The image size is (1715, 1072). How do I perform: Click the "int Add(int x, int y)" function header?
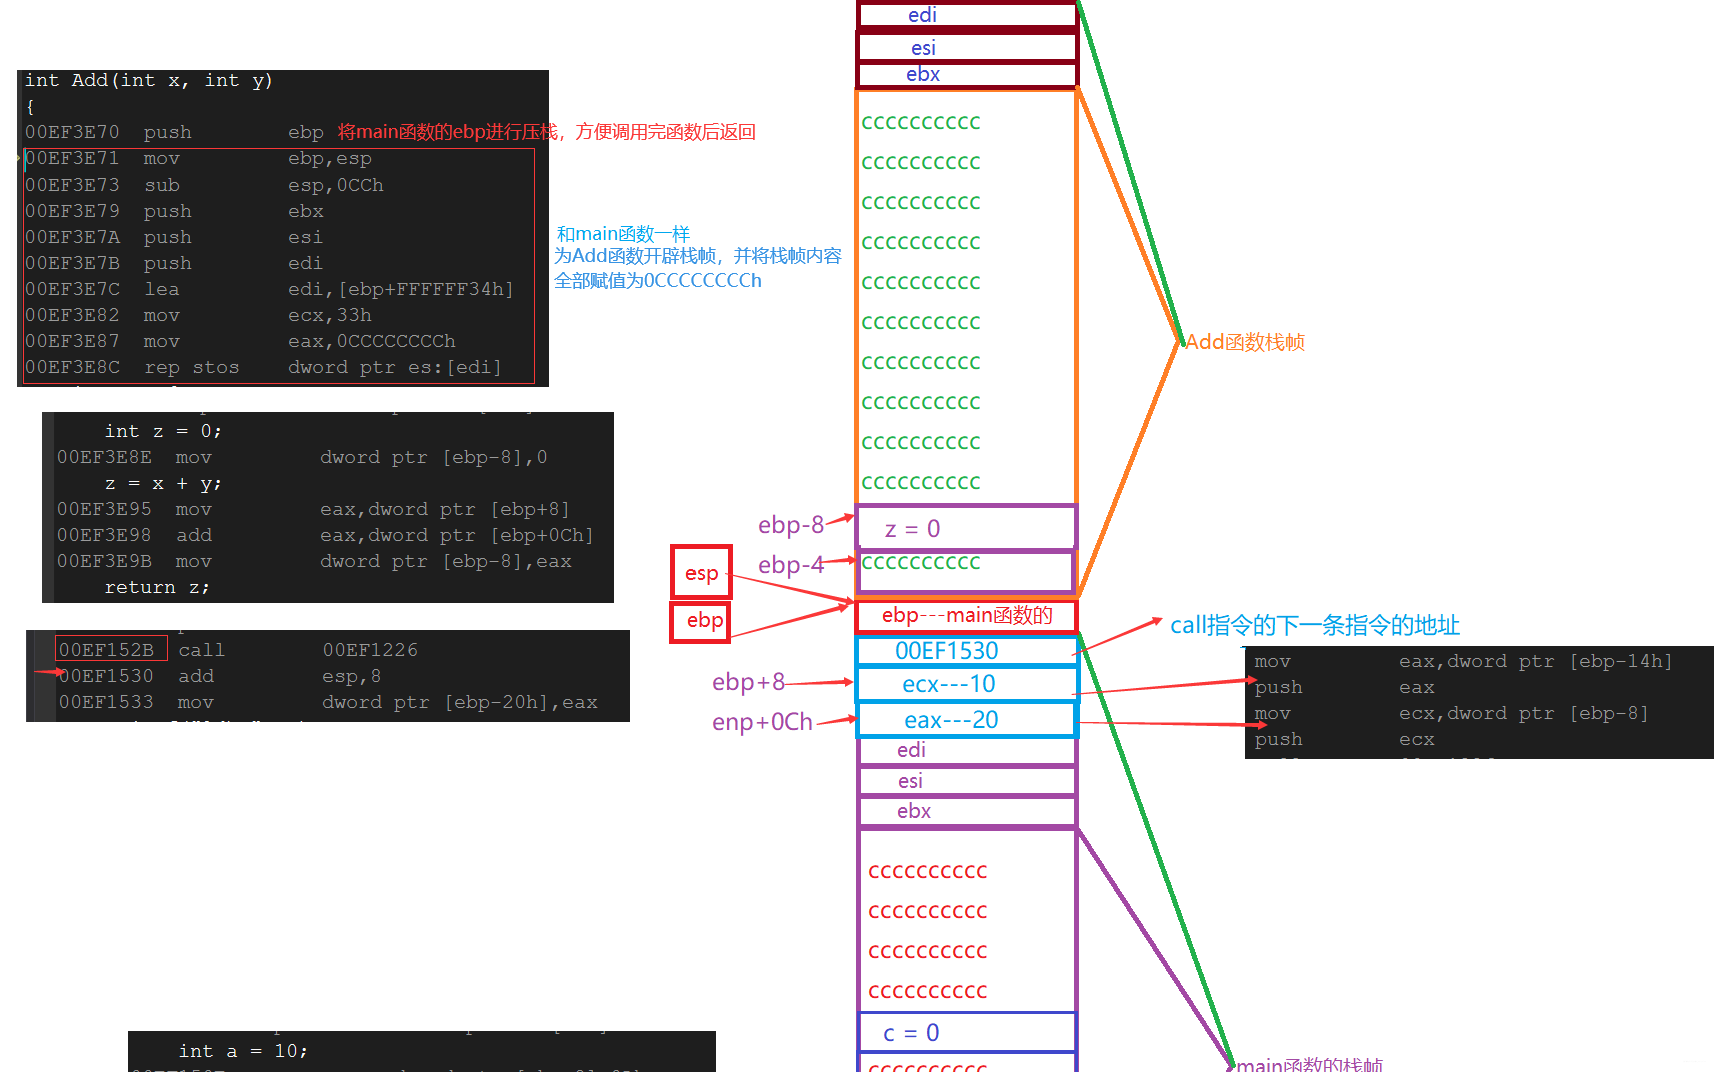[148, 81]
